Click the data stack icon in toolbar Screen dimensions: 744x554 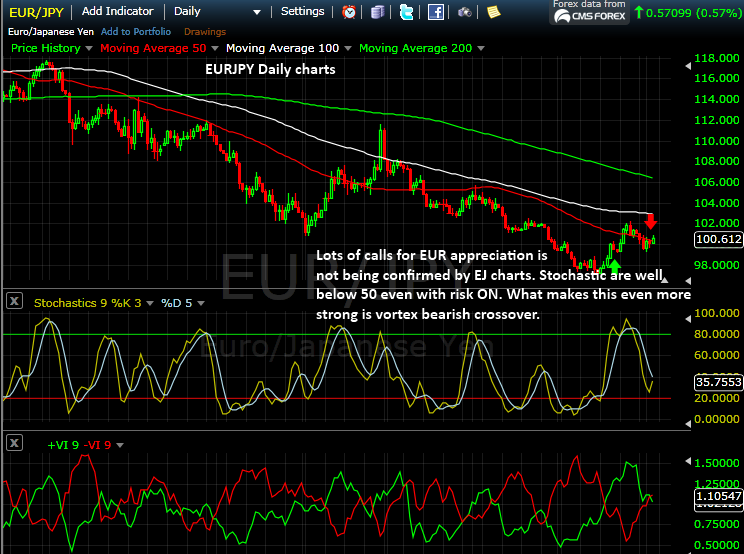click(x=377, y=12)
